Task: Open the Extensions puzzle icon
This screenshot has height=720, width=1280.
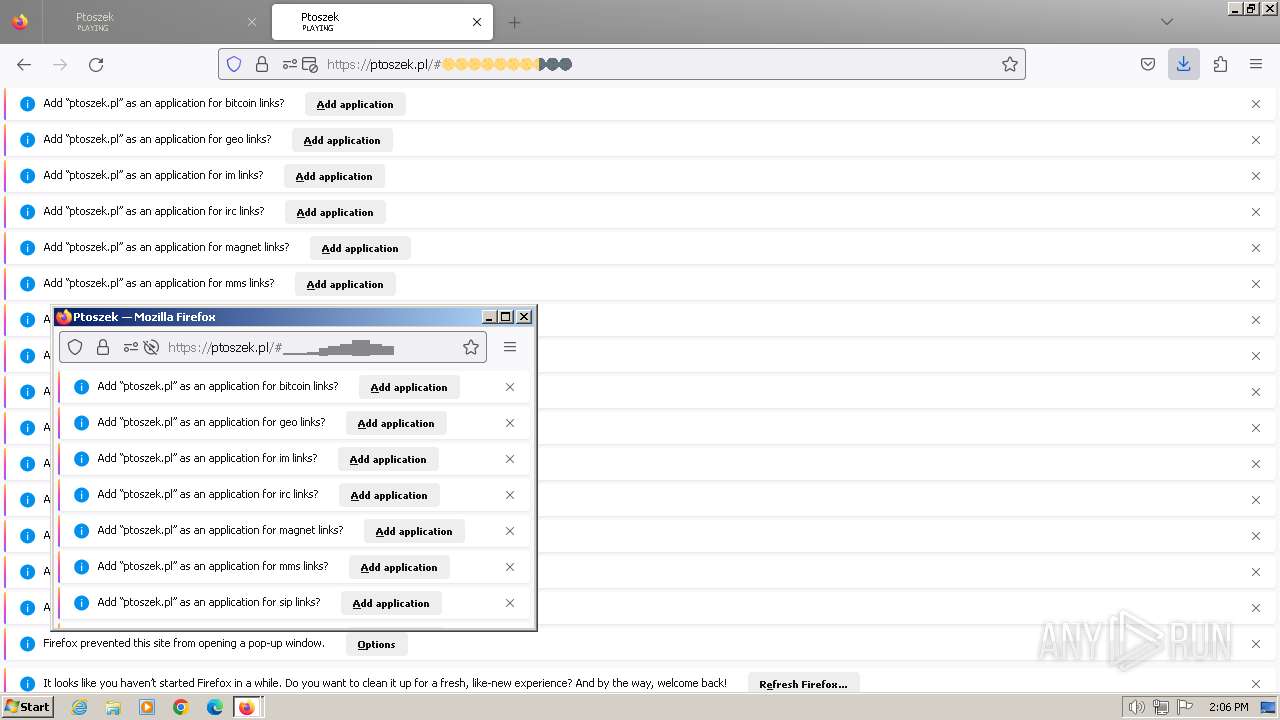Action: click(1220, 64)
